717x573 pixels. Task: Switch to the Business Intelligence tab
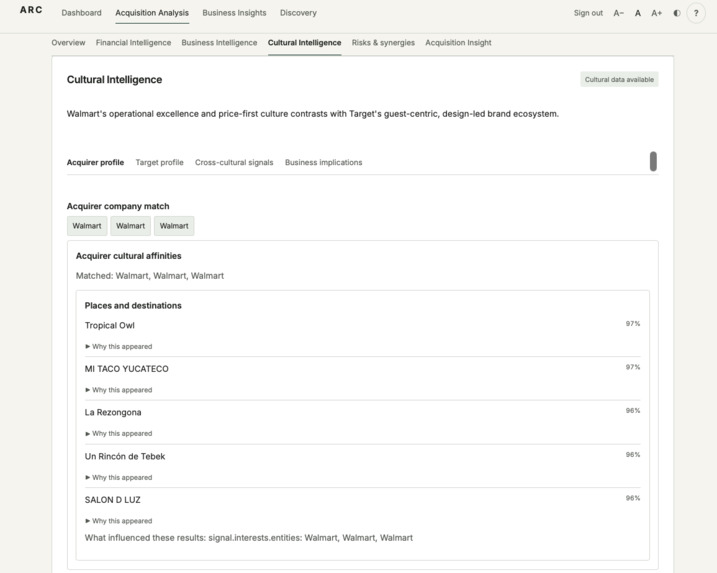(x=219, y=43)
